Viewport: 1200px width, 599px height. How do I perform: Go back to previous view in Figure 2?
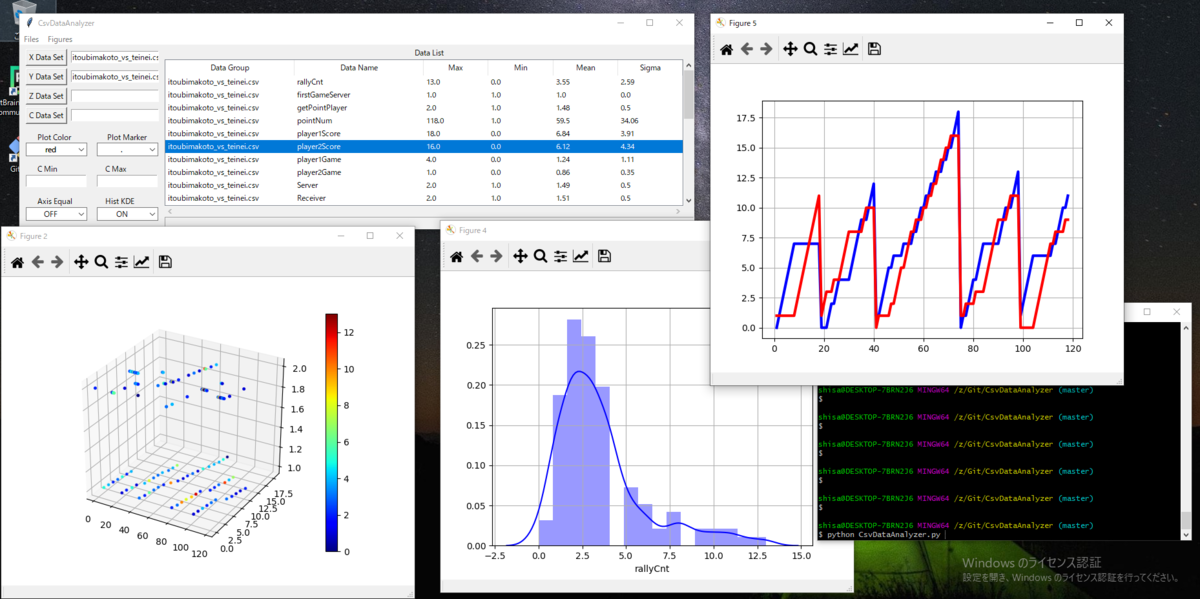pos(36,262)
